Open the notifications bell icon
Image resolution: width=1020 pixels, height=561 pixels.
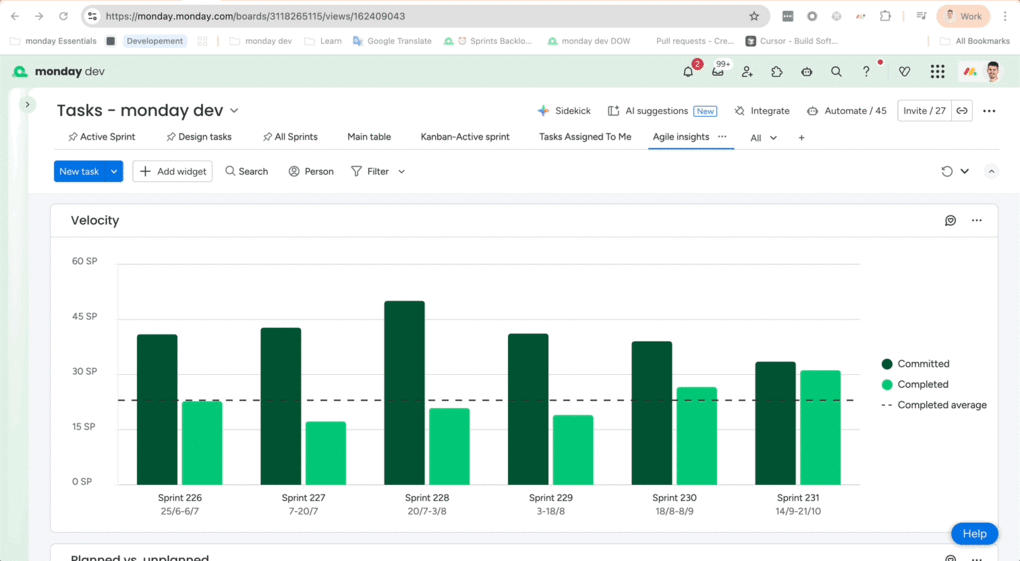coord(688,72)
